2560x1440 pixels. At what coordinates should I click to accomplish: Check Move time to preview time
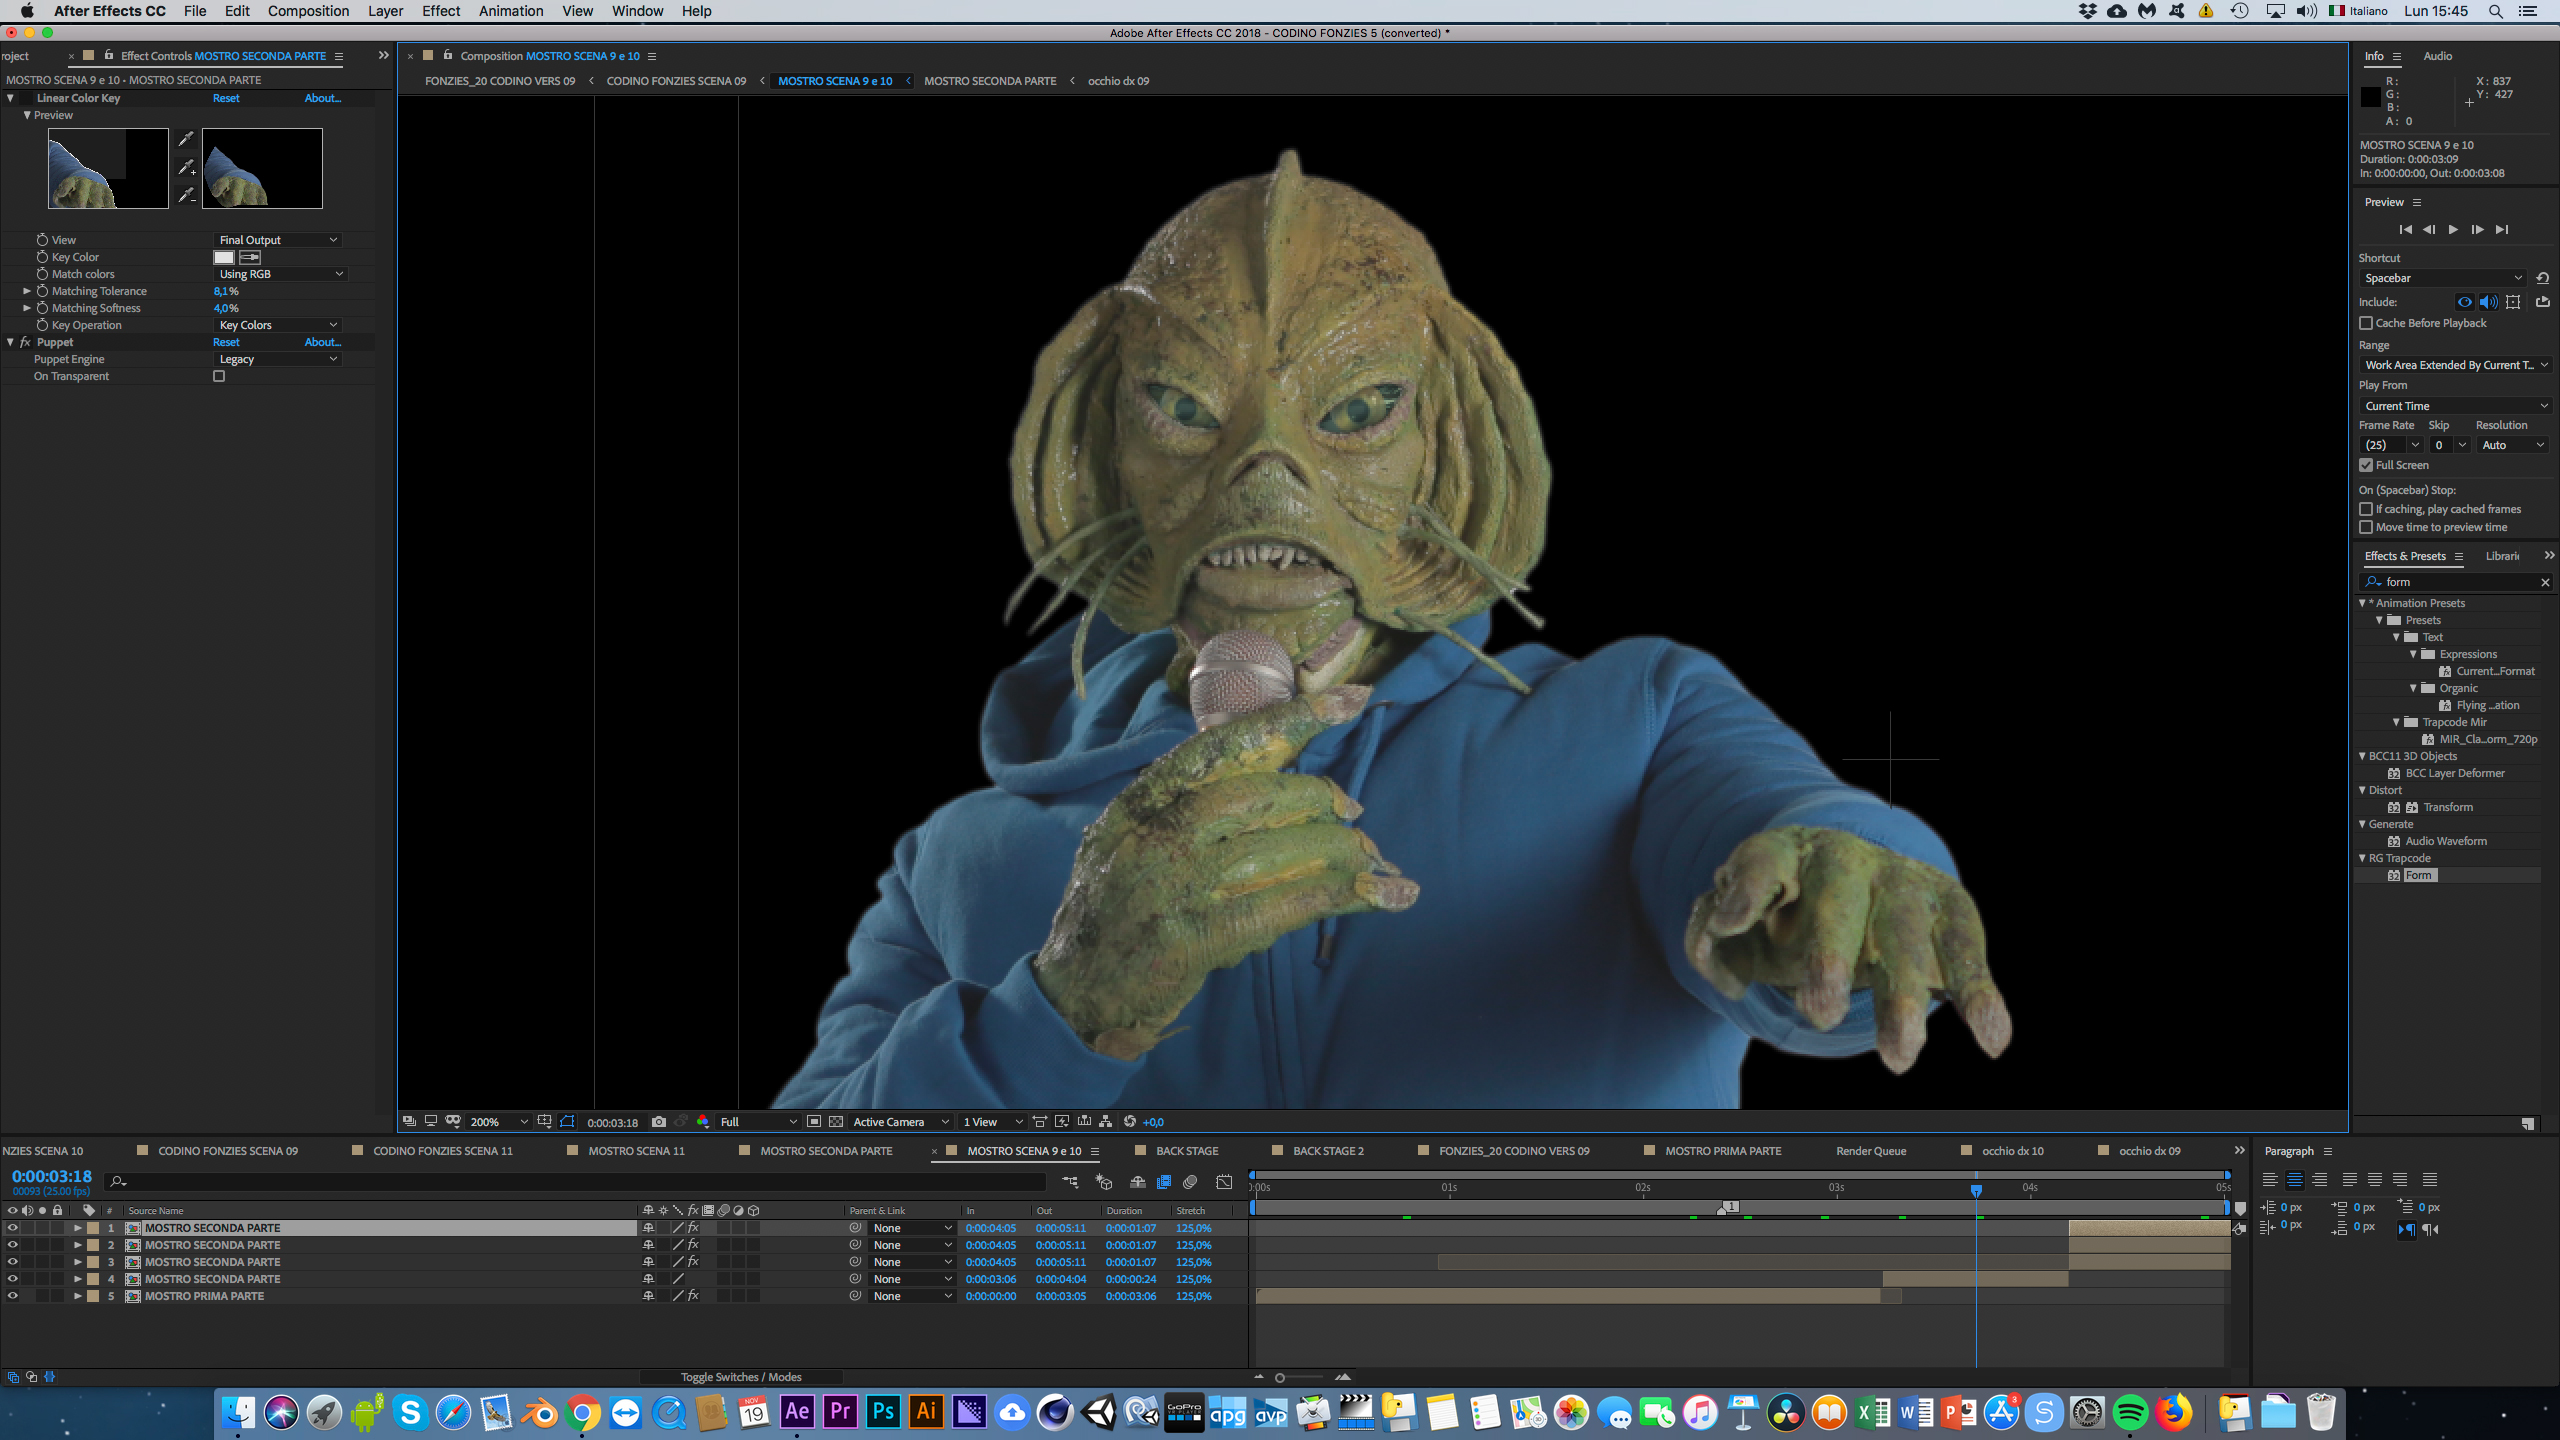coord(2366,527)
